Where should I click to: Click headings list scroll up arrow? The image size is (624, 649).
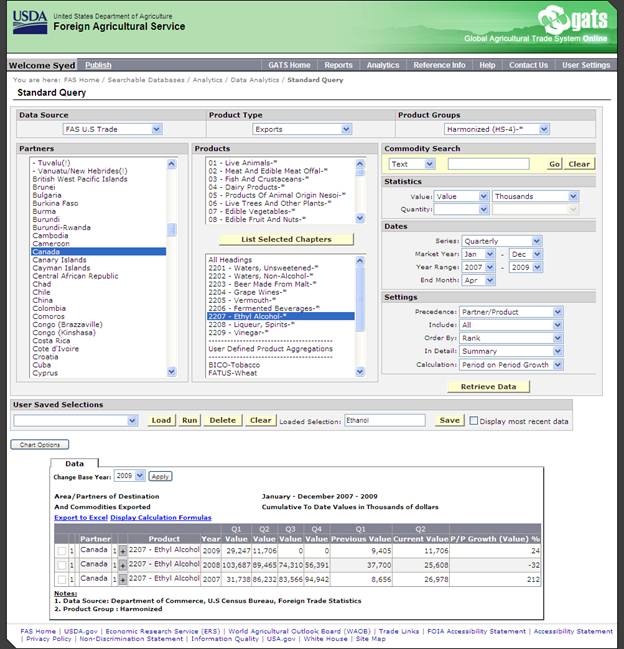pos(360,260)
